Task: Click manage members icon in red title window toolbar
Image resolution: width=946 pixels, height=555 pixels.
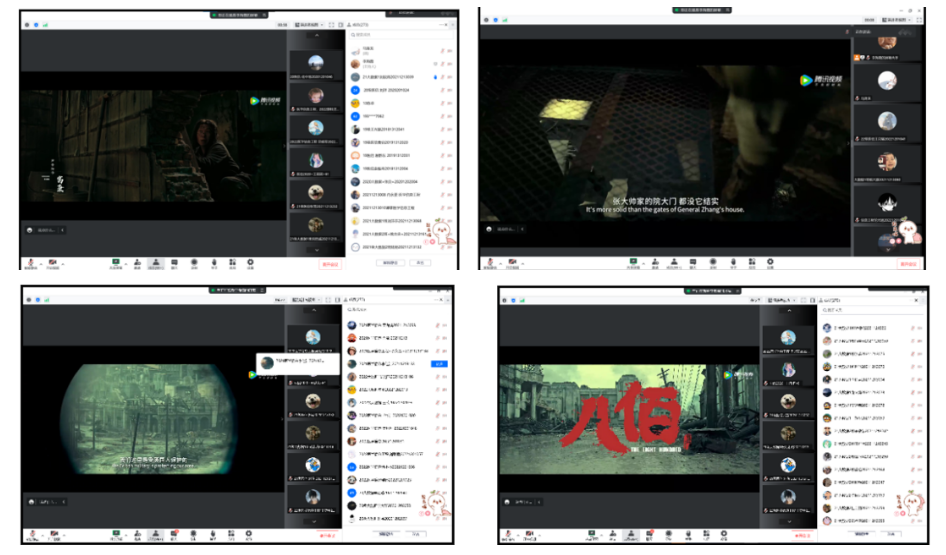Action: [x=631, y=535]
